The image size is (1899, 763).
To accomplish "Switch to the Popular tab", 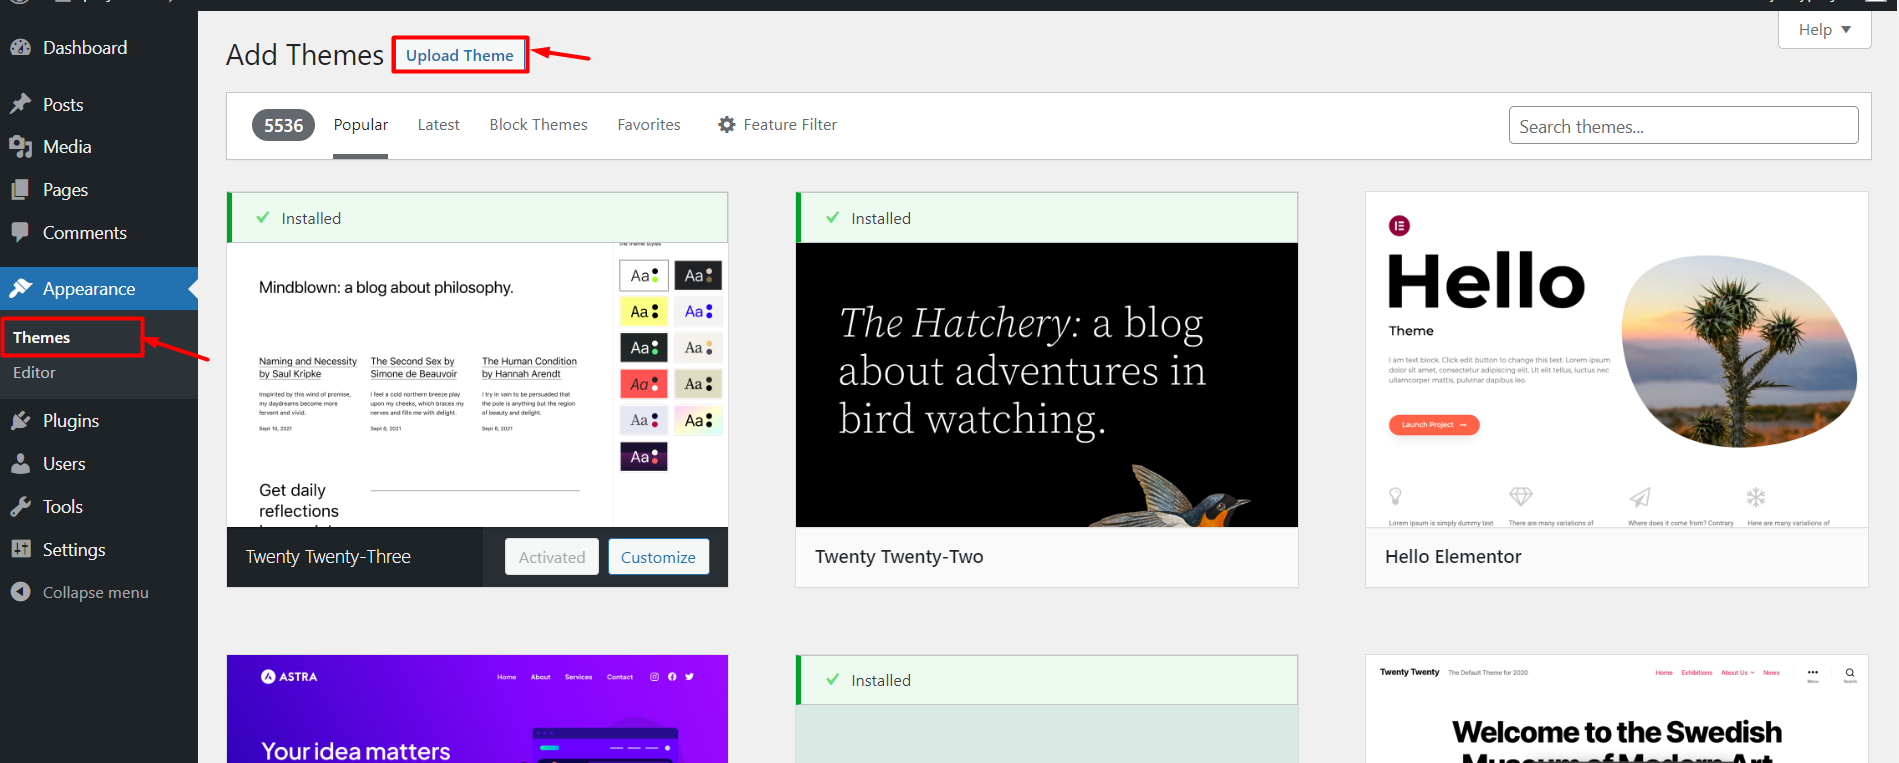I will point(360,125).
